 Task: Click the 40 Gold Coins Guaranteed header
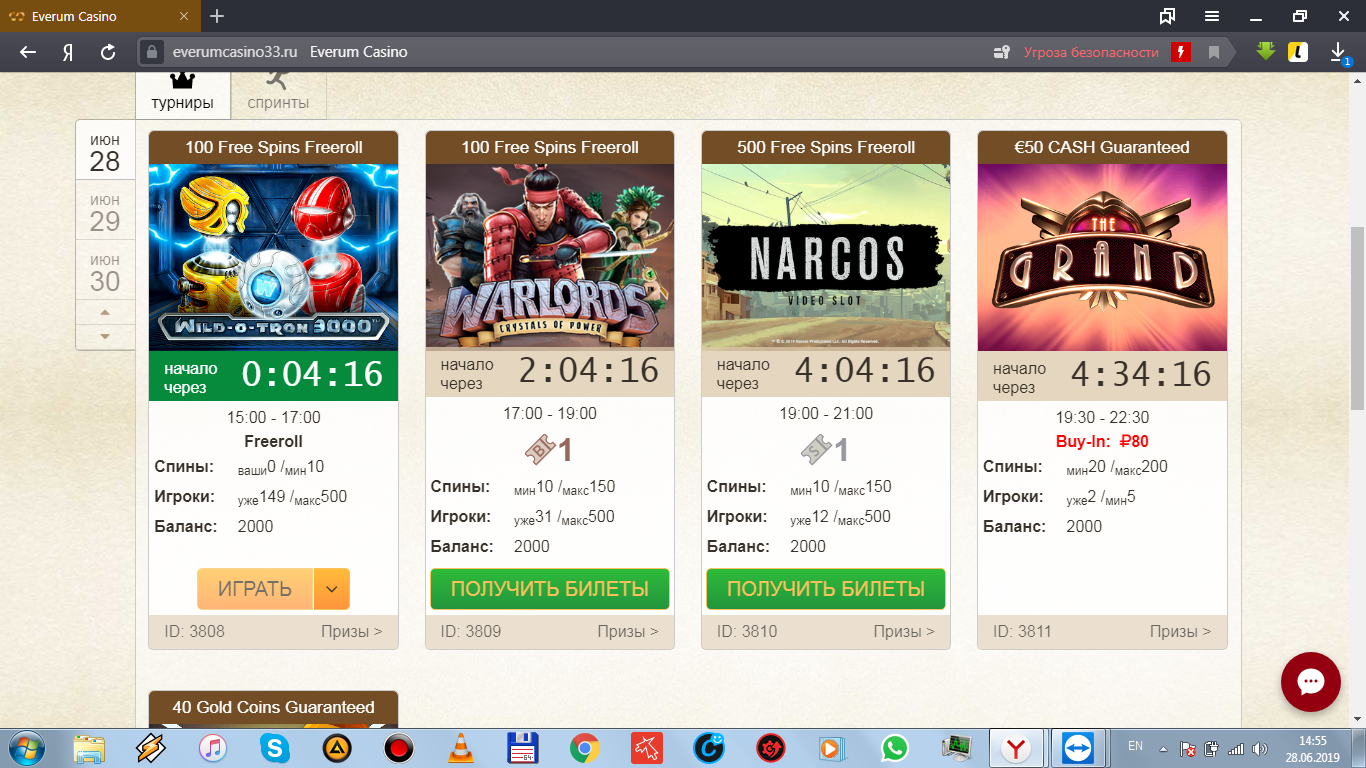[273, 707]
